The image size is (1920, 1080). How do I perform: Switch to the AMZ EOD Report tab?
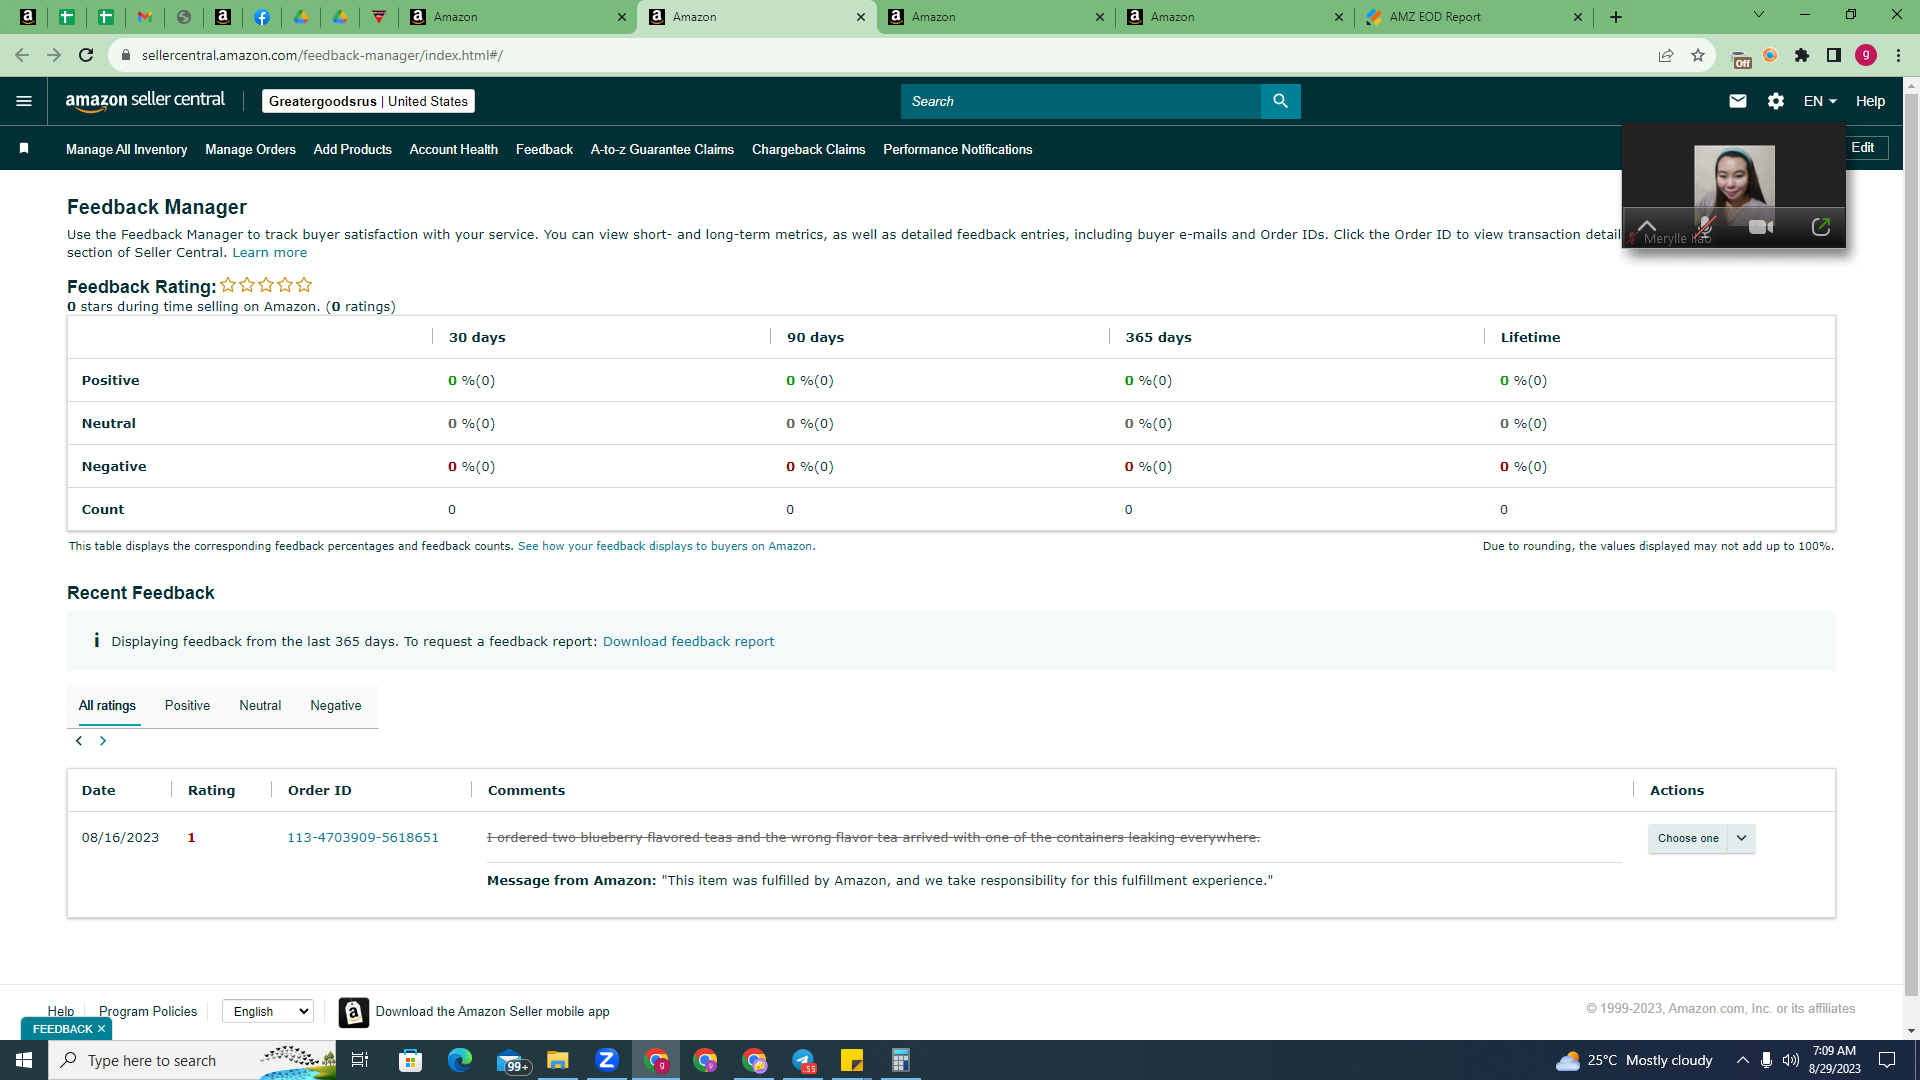1473,17
